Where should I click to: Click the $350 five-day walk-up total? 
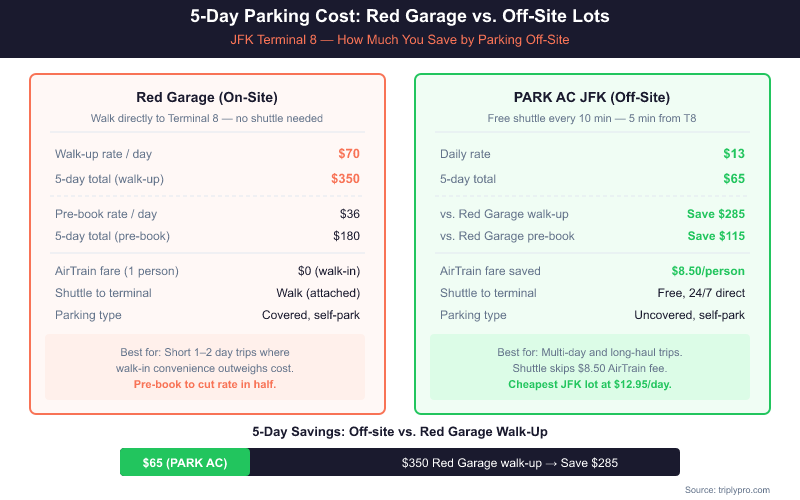tap(345, 179)
